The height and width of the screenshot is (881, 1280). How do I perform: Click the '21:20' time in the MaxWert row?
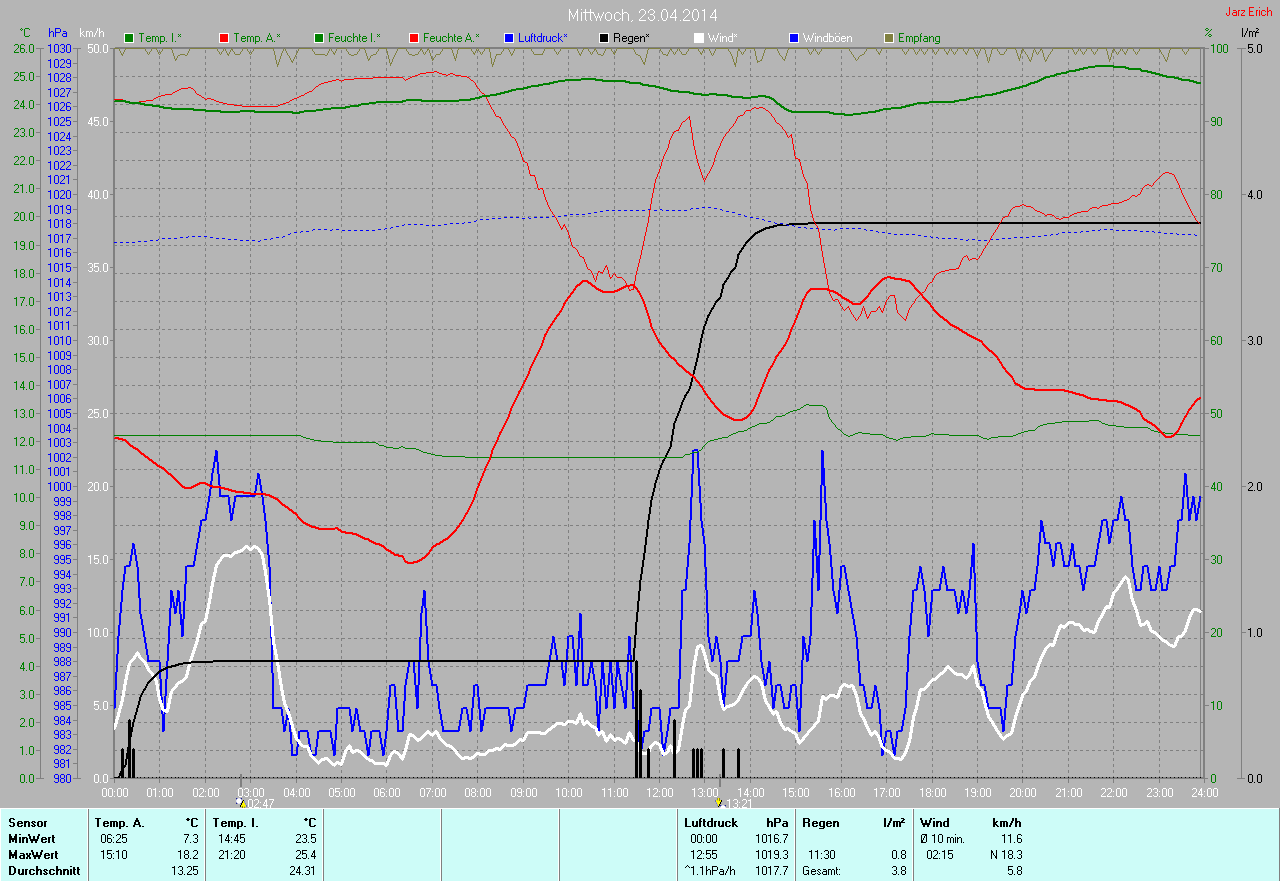pos(233,855)
